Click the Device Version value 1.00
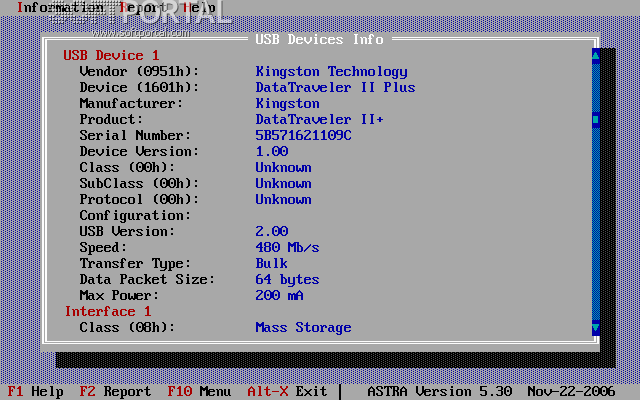 pos(272,151)
